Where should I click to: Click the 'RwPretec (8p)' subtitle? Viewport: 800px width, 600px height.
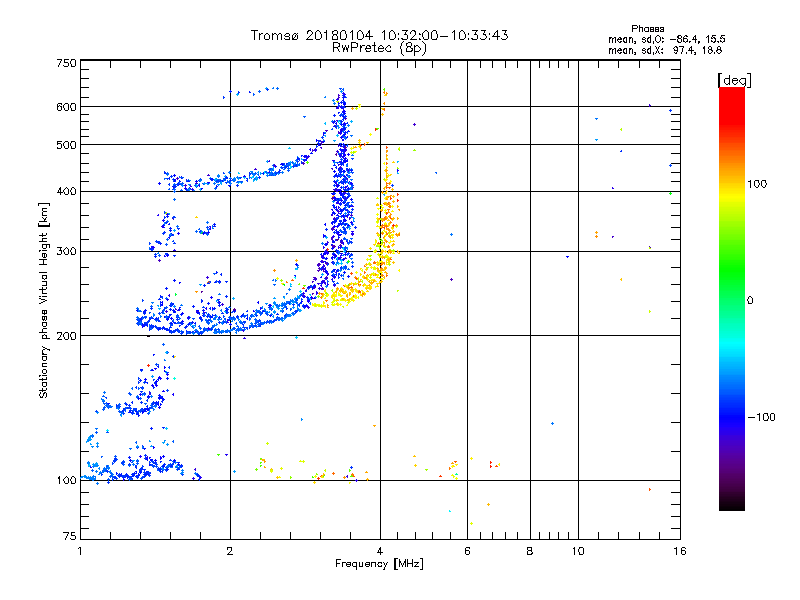point(379,48)
